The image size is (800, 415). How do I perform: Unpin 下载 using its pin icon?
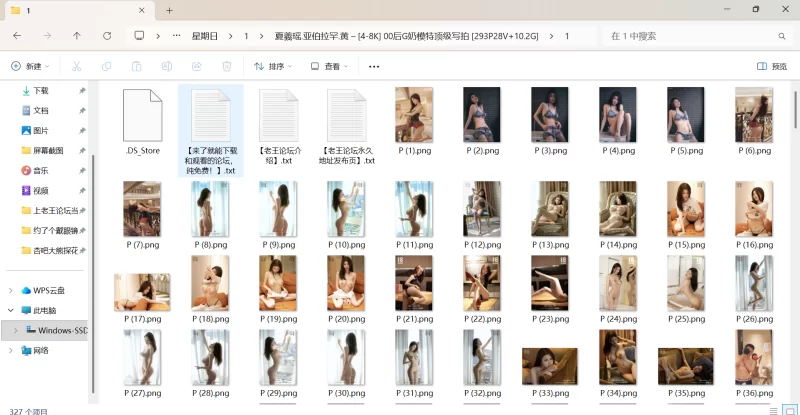tap(82, 91)
